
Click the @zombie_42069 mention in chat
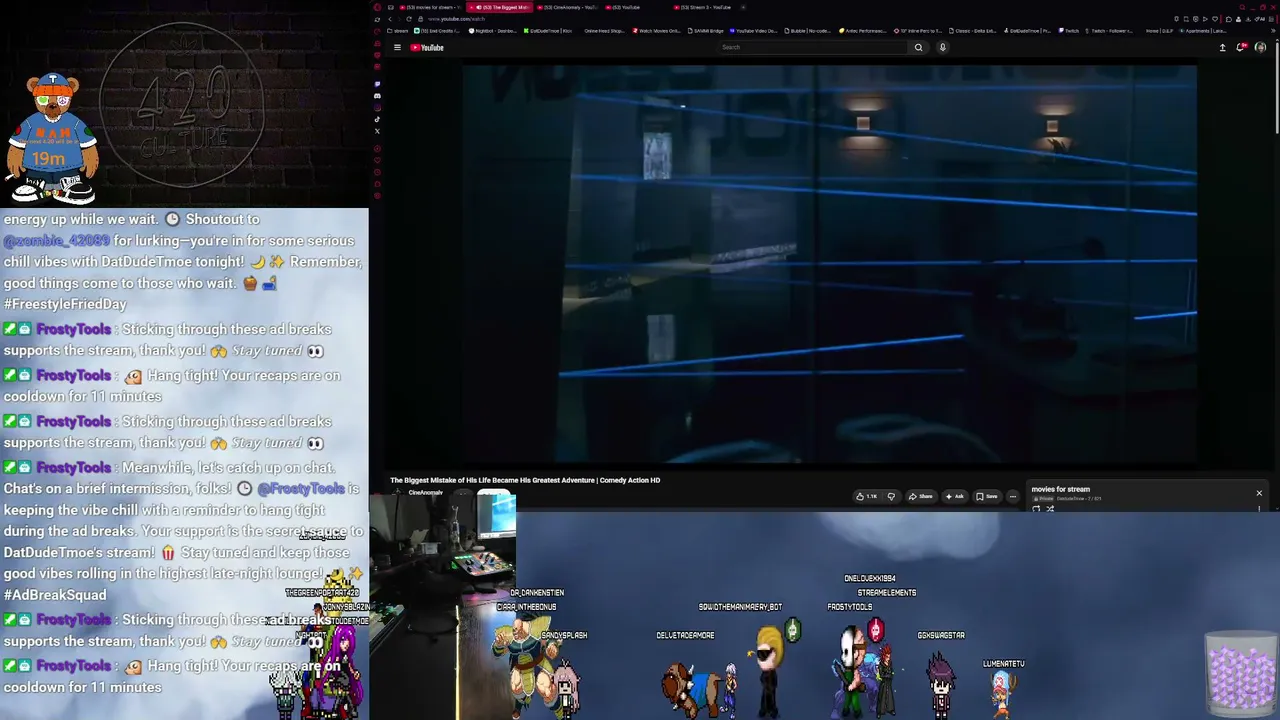[56, 240]
